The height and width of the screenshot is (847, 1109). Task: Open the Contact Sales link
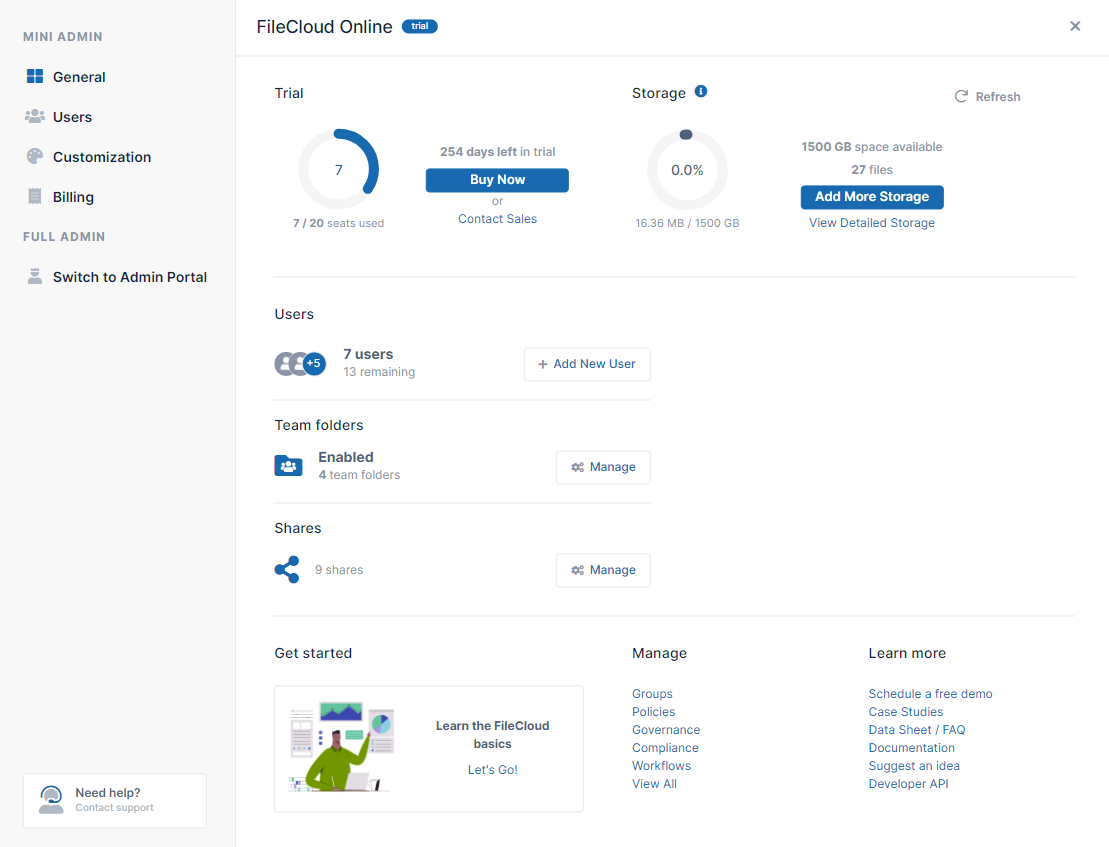click(497, 219)
